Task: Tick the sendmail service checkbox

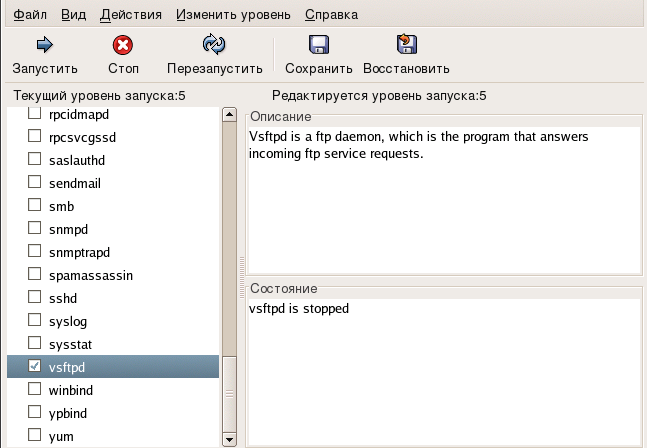Action: click(35, 183)
